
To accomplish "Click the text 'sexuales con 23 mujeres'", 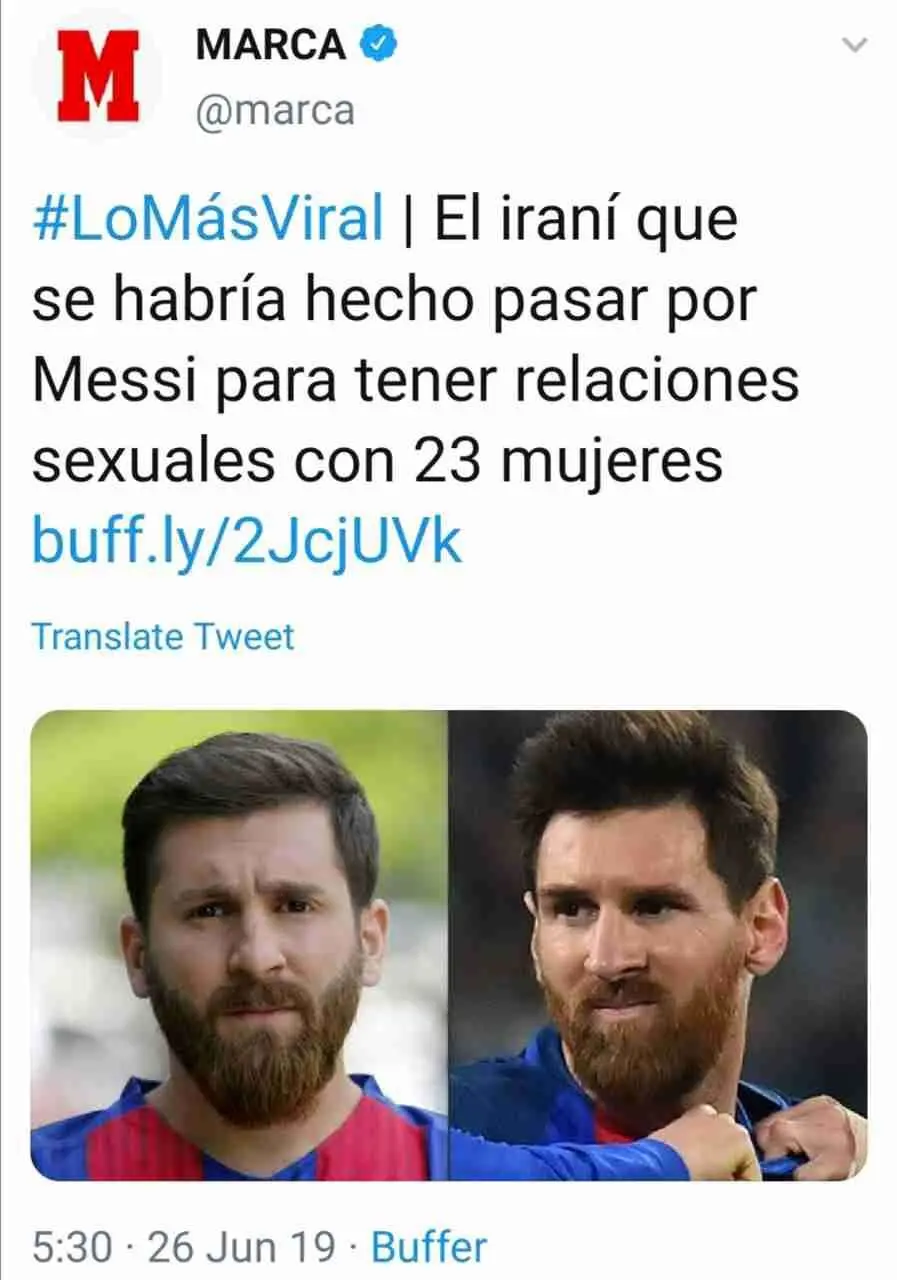I will tap(377, 461).
